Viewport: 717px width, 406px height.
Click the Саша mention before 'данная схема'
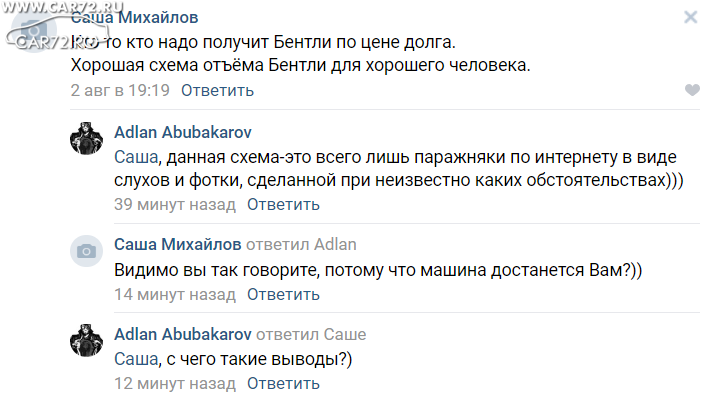[136, 157]
